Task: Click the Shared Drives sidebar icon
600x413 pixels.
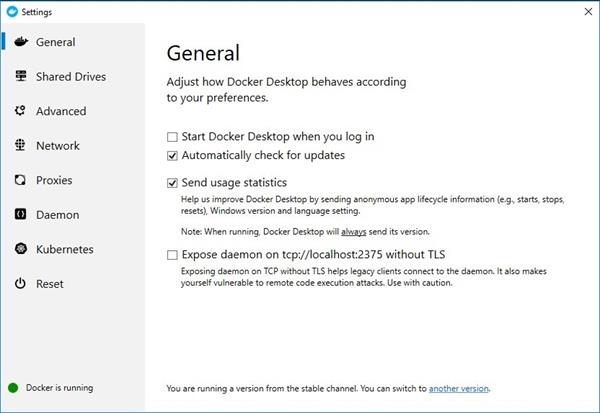Action: 20,77
